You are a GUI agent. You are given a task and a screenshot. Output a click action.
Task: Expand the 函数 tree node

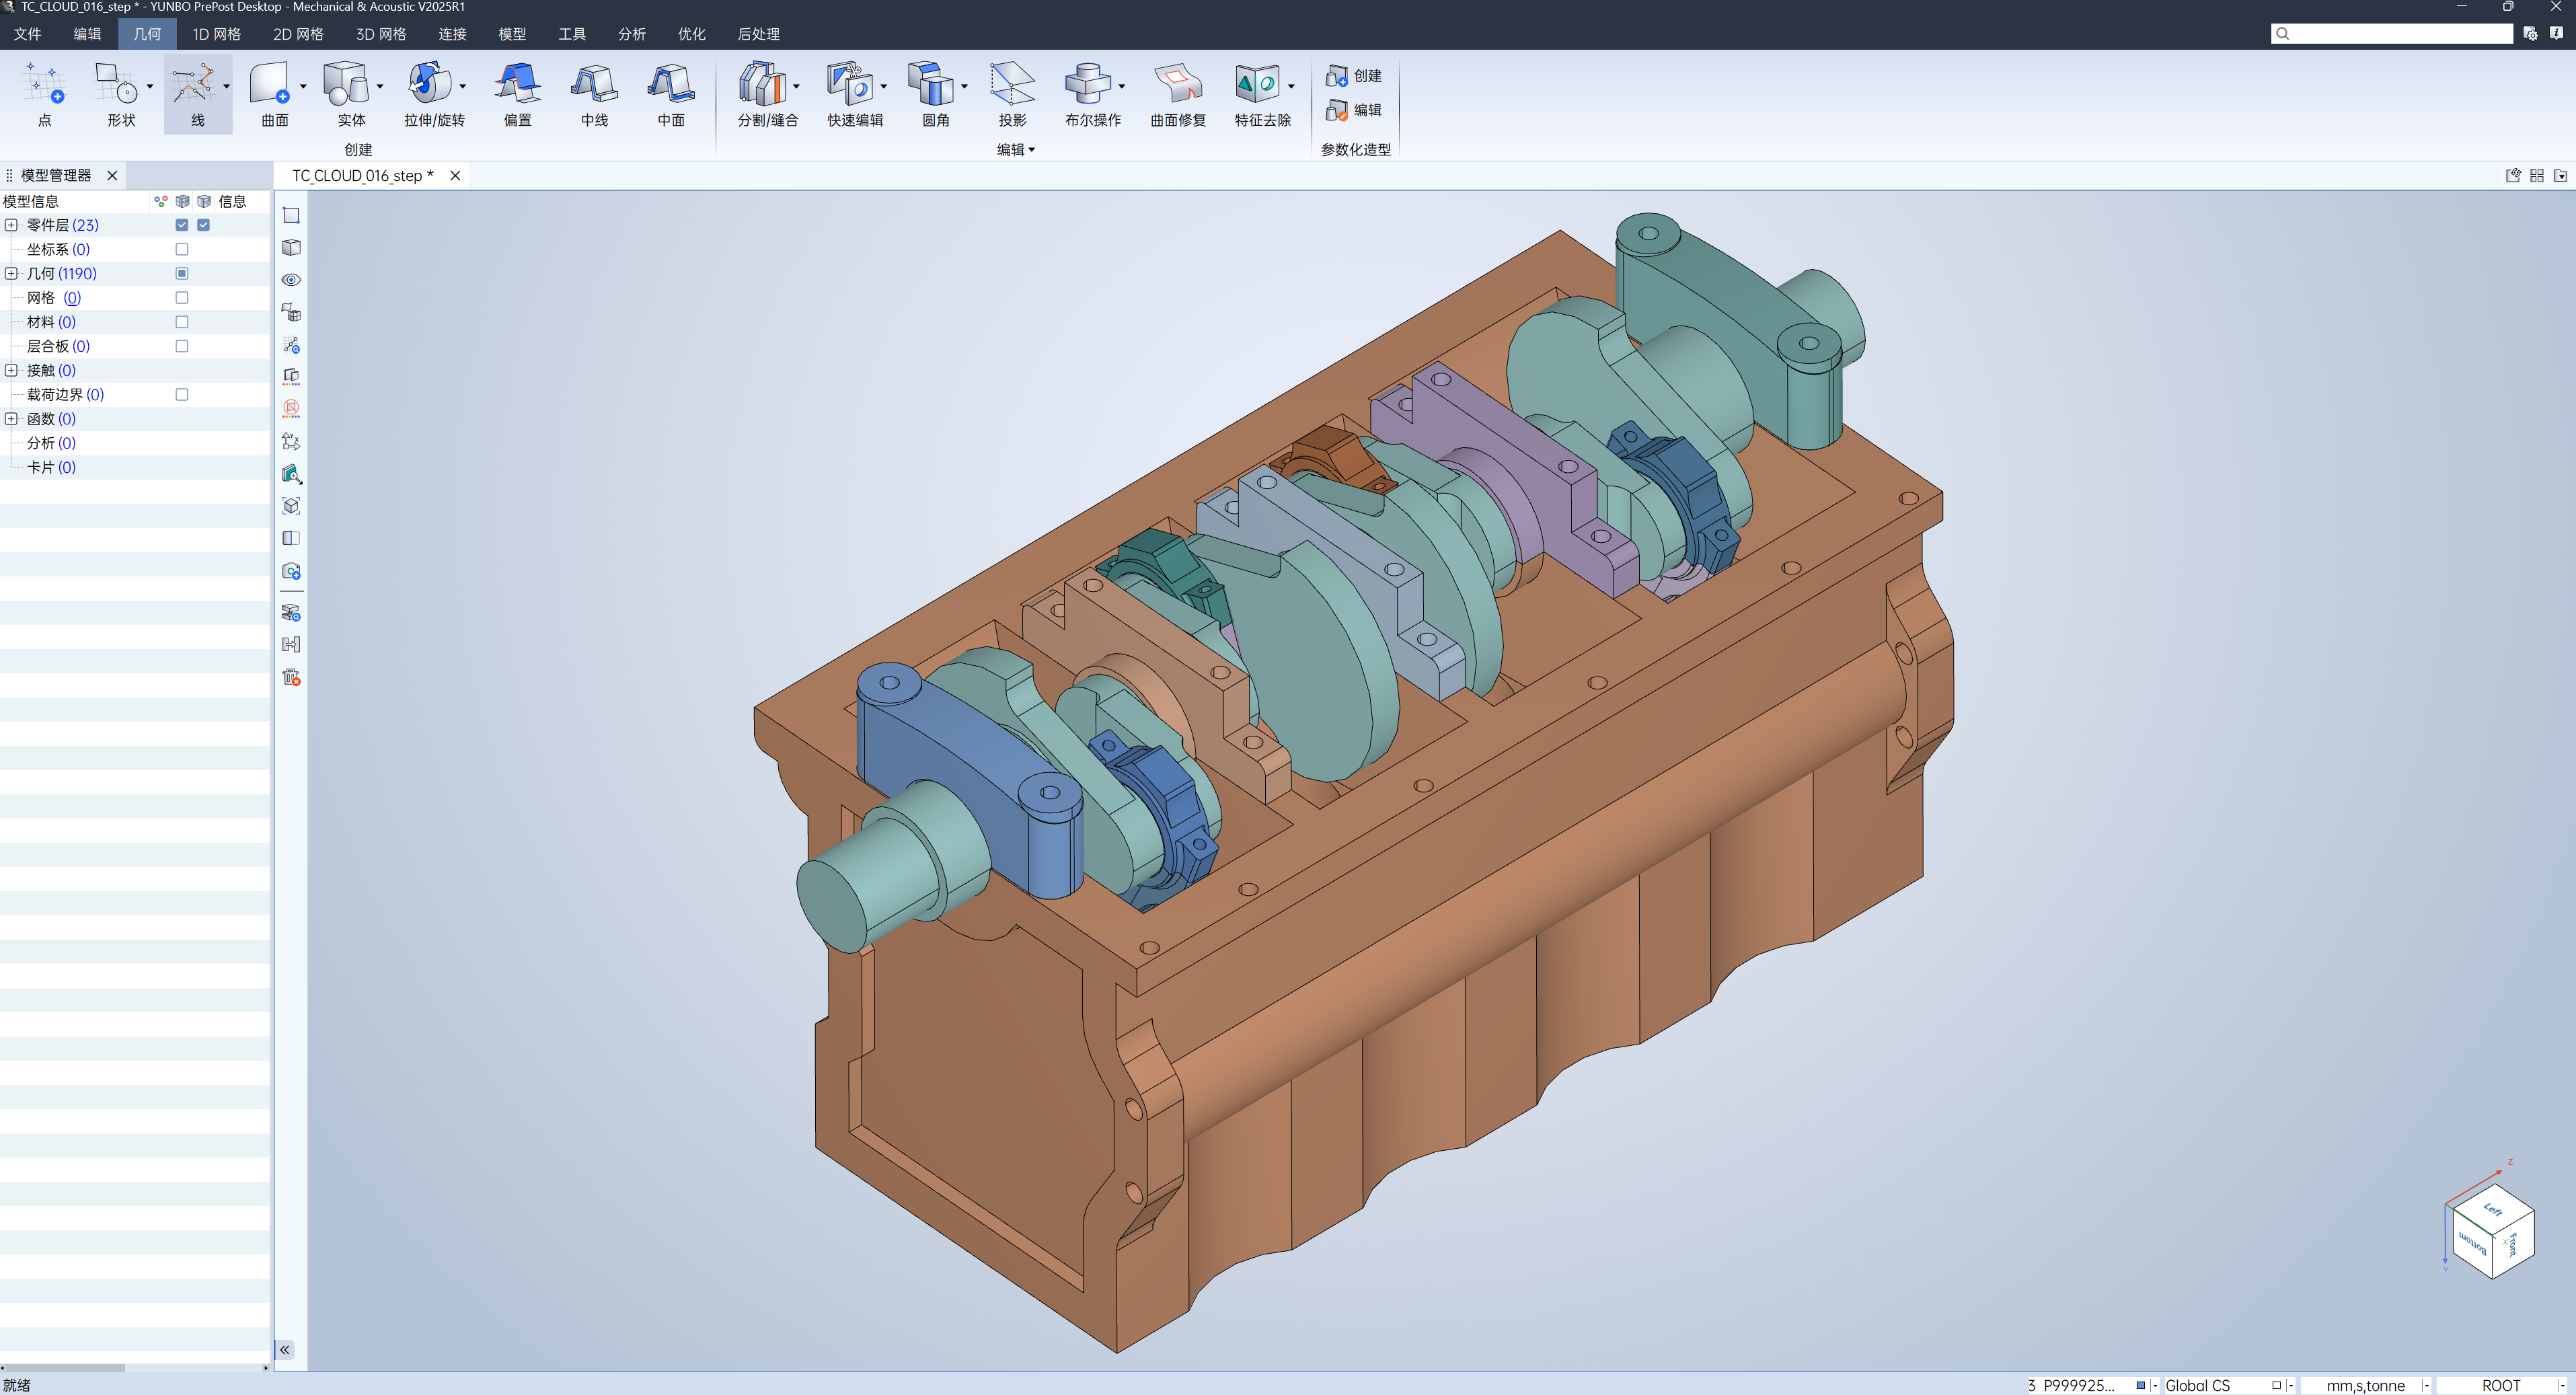click(11, 419)
